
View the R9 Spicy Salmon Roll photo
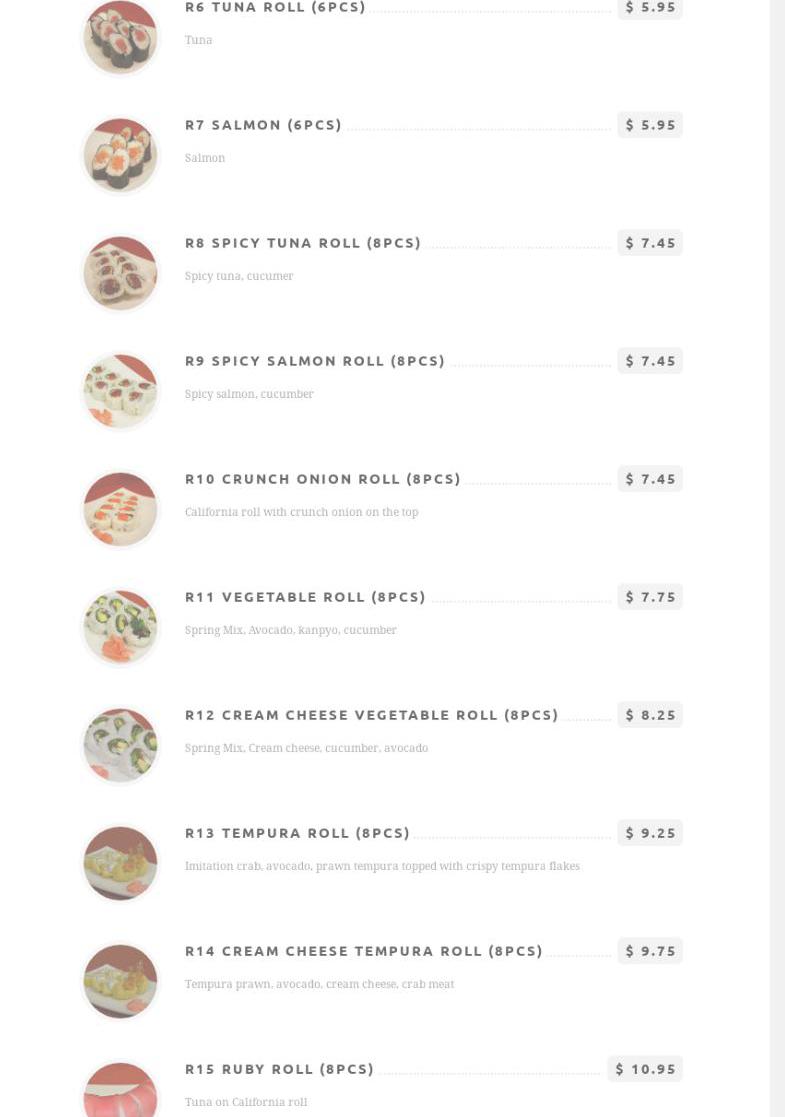click(120, 391)
